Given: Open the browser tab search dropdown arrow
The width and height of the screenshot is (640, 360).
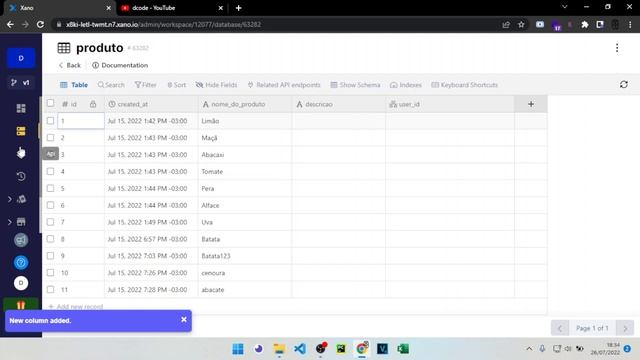Looking at the screenshot, I should coord(564,7).
